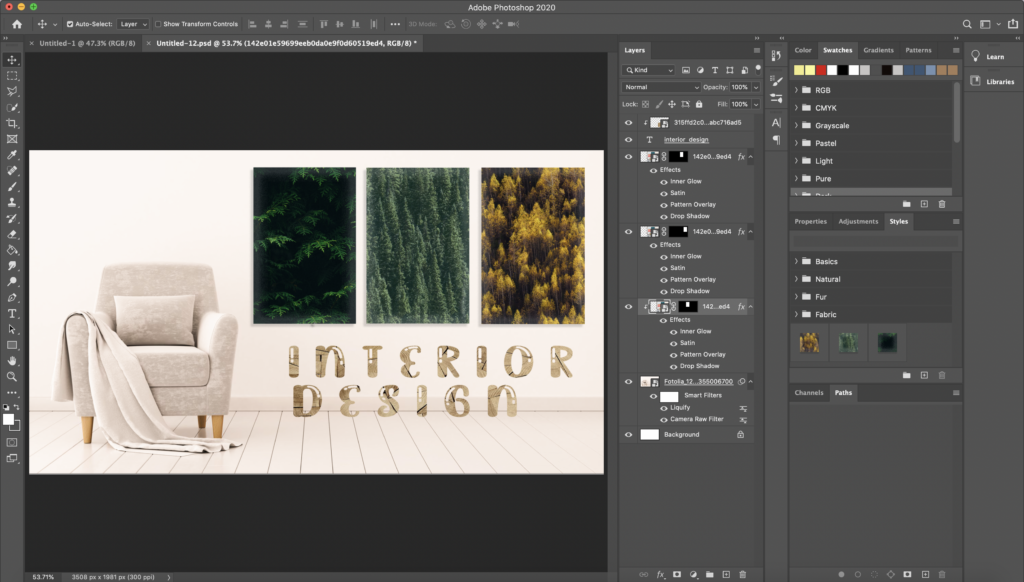Screen dimensions: 1024x582
Task: Select the Clone Stamp tool
Action: tap(12, 202)
